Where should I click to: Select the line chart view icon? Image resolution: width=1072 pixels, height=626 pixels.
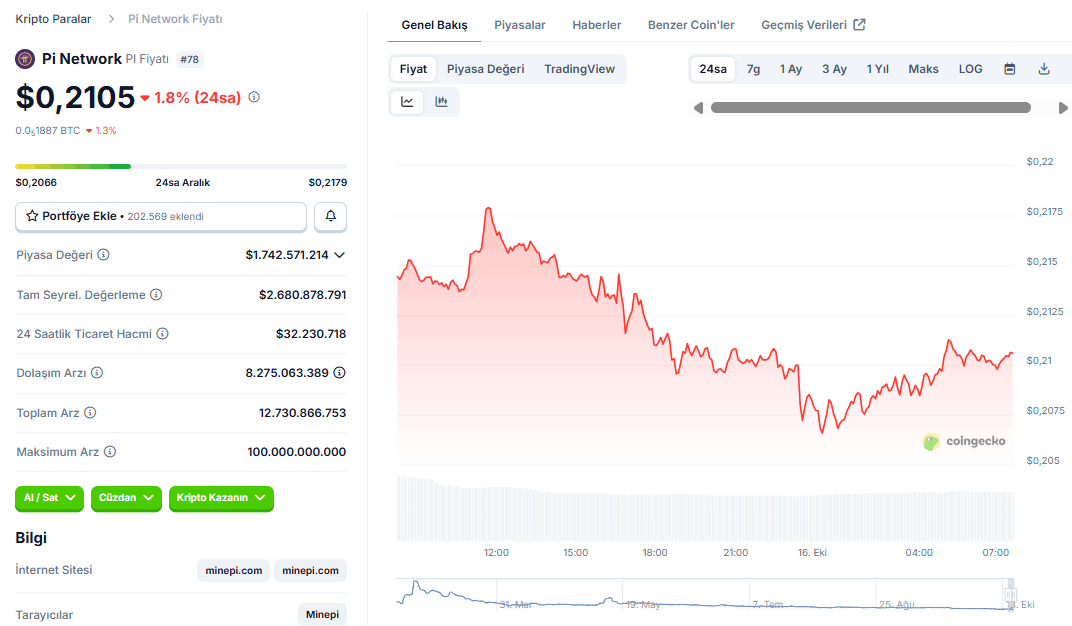click(x=407, y=102)
